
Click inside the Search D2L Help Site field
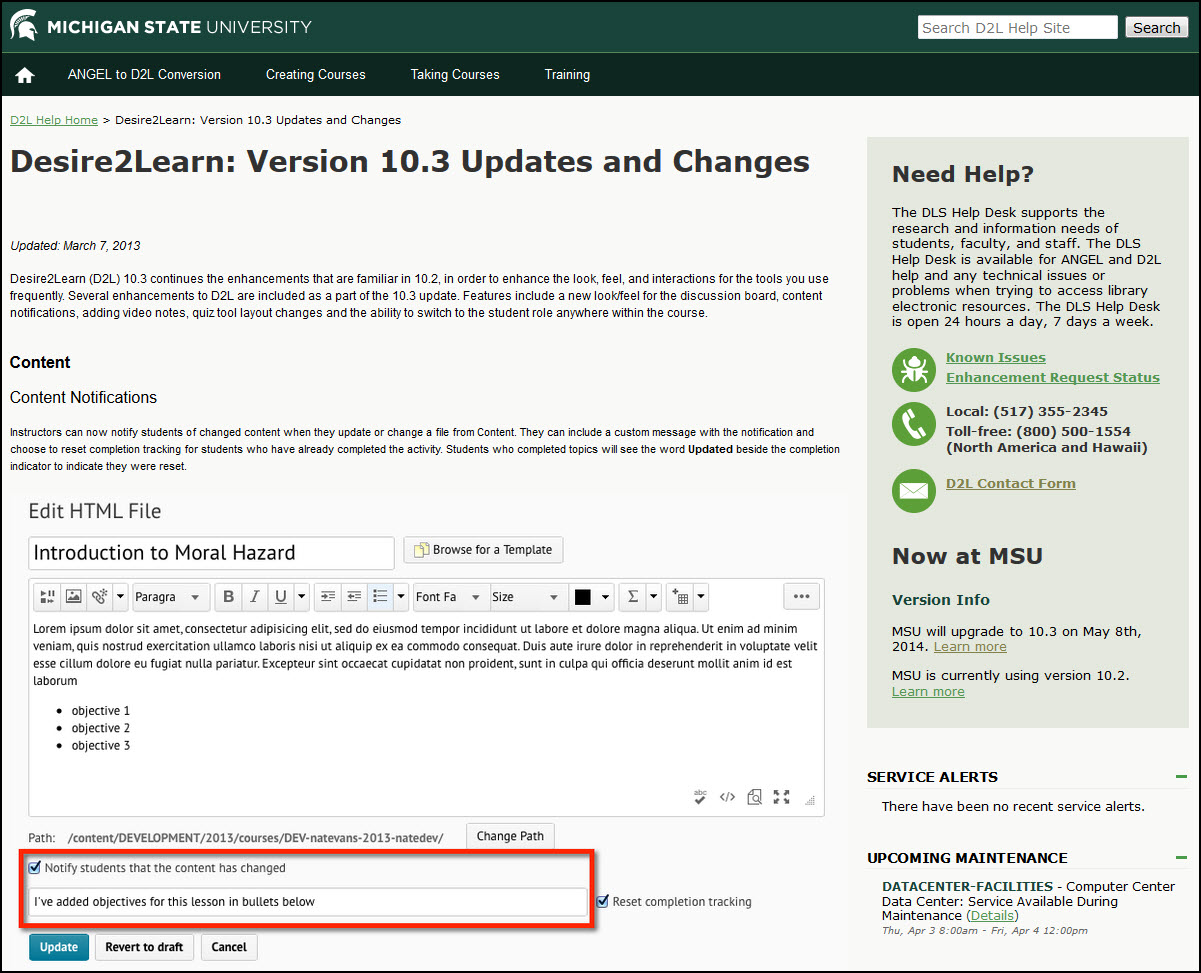[1017, 27]
